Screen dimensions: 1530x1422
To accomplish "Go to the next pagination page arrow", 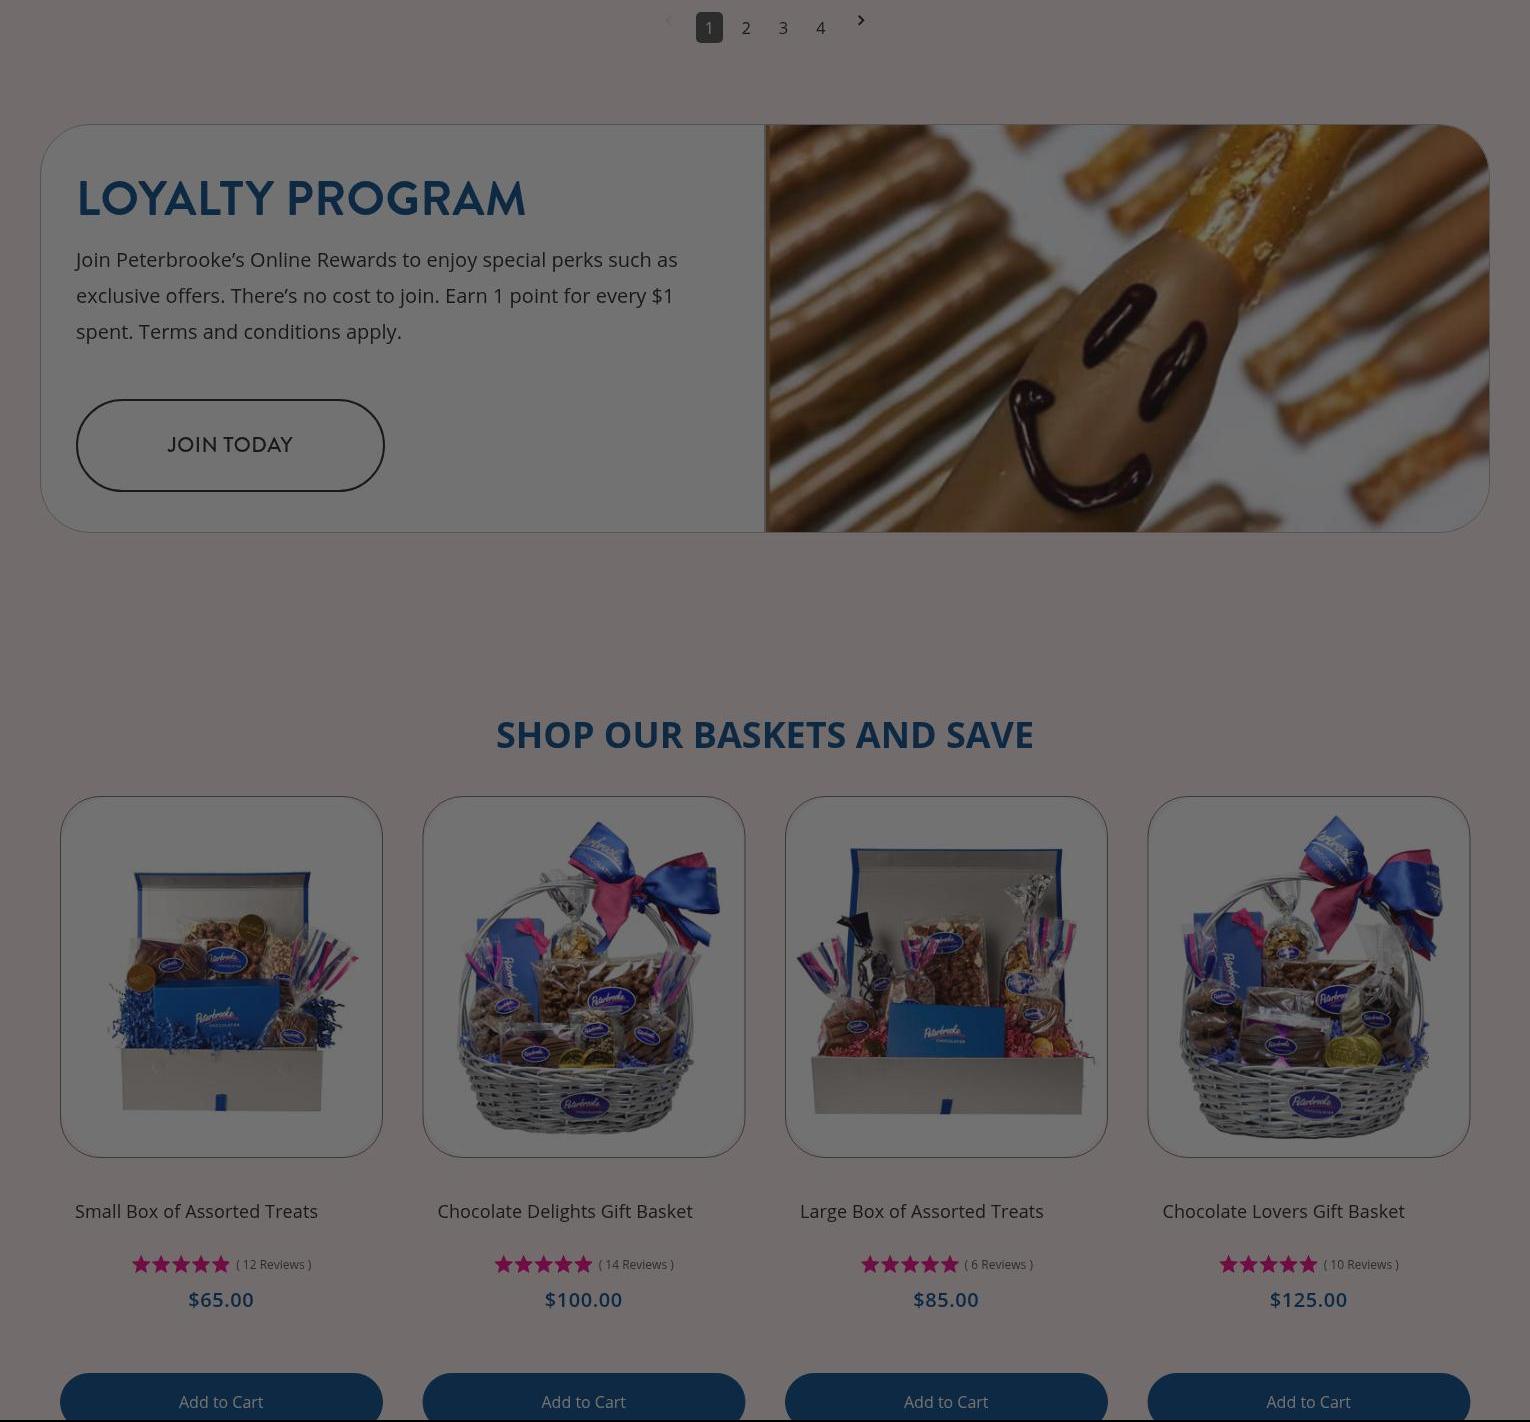I will tap(860, 20).
